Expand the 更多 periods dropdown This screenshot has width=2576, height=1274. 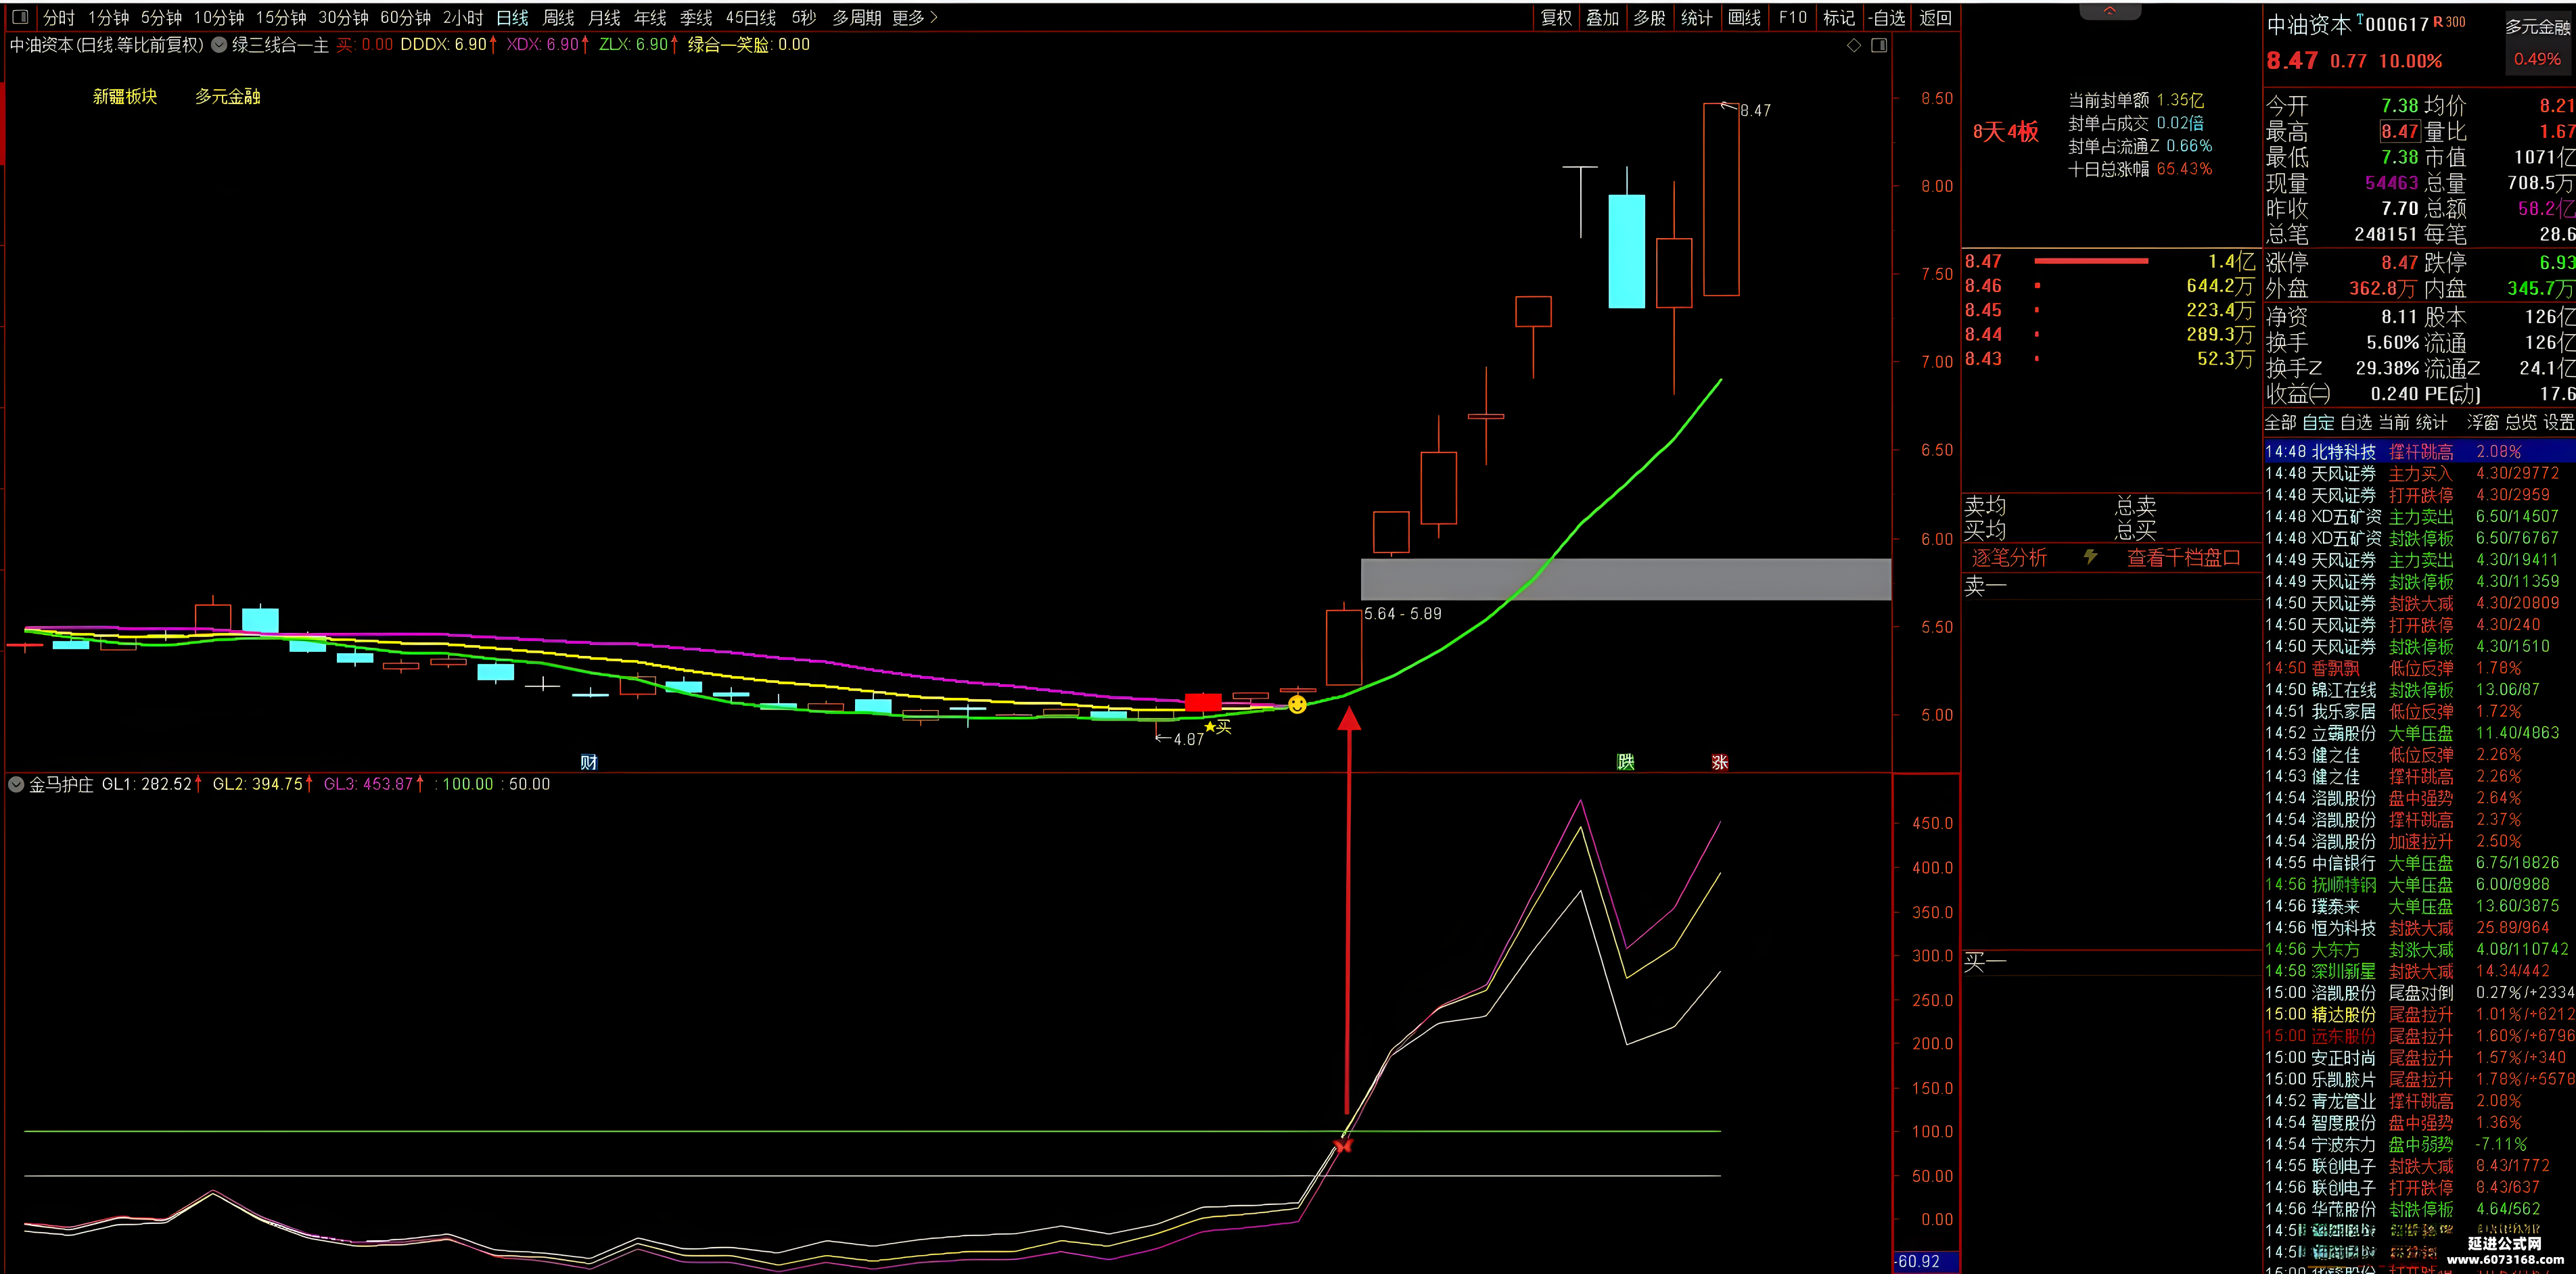coord(915,18)
